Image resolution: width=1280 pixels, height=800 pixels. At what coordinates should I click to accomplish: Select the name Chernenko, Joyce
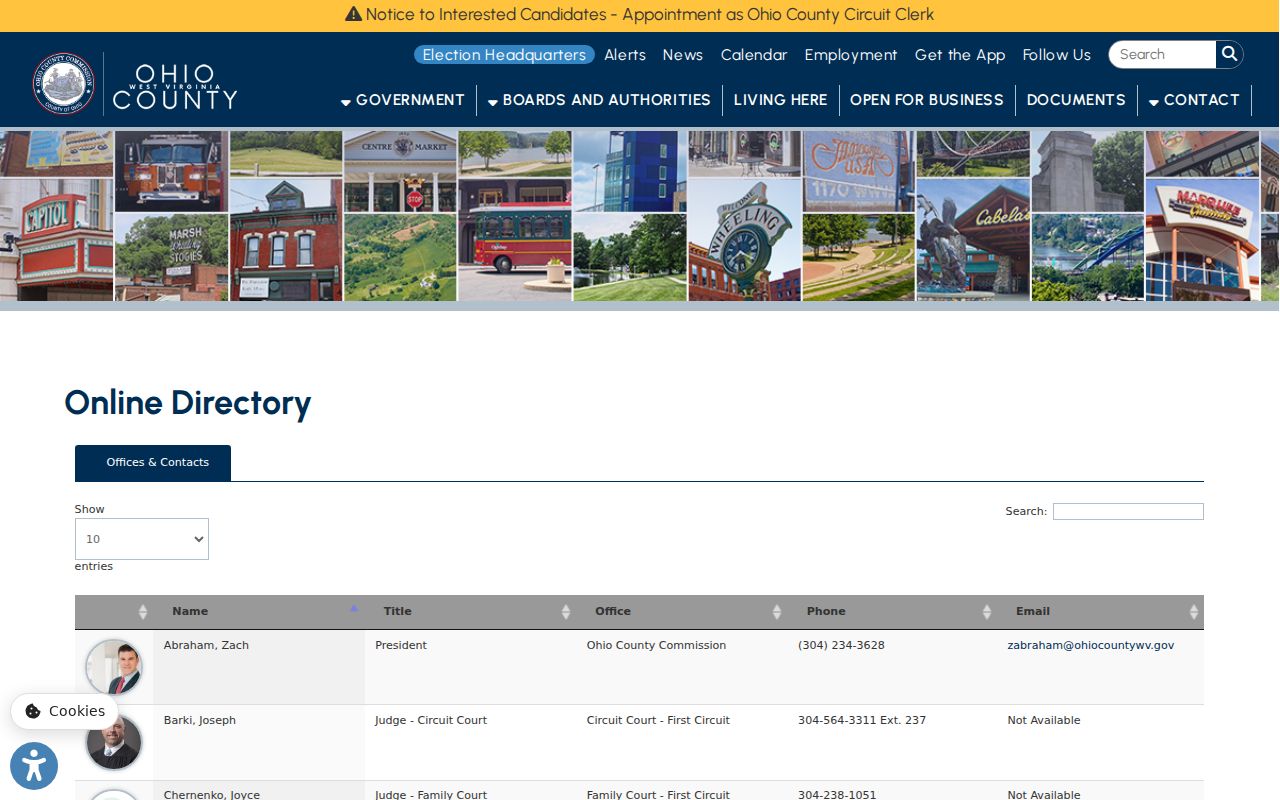pyautogui.click(x=212, y=794)
